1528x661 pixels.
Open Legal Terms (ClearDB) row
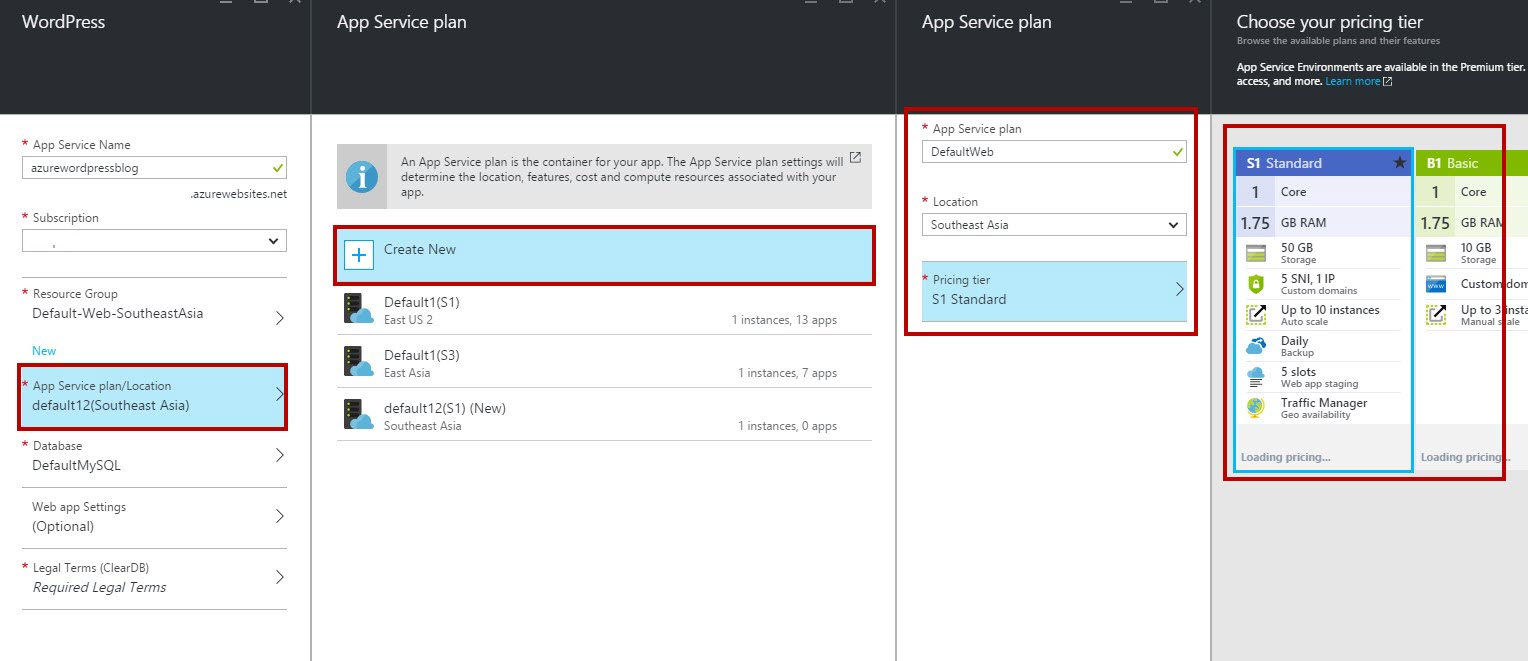pos(154,578)
